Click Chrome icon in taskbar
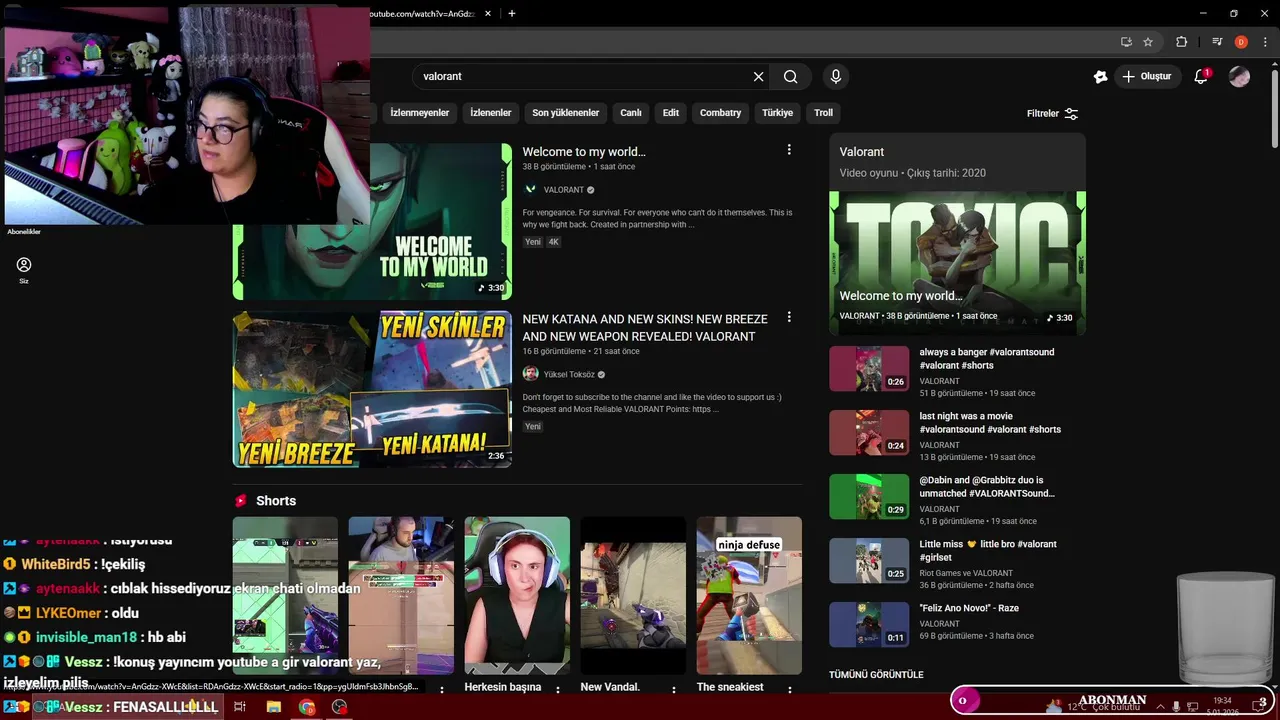Image resolution: width=1280 pixels, height=720 pixels. tap(307, 707)
